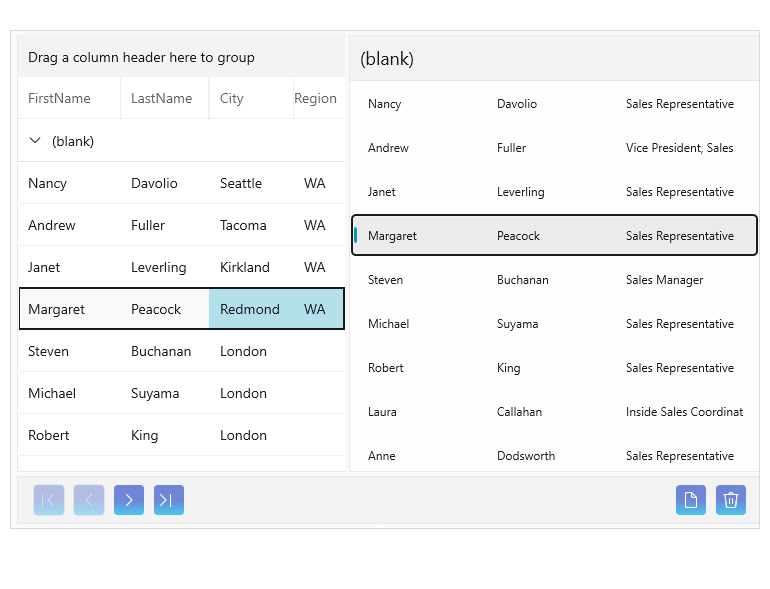Image resolution: width=770 pixels, height=589 pixels.
Task: Select Margaret cell in the grid
Action: (69, 309)
